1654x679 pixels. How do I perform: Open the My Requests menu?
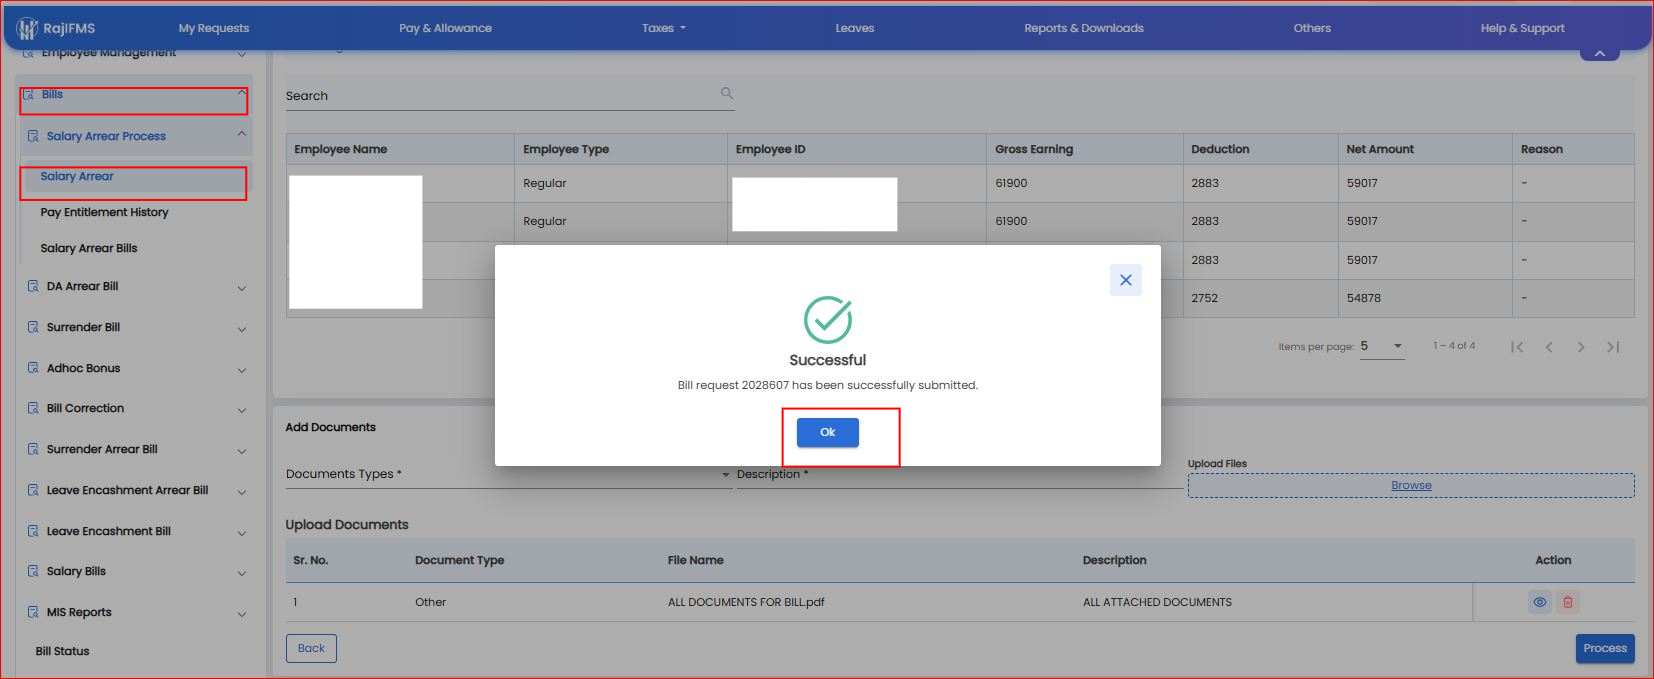214,28
